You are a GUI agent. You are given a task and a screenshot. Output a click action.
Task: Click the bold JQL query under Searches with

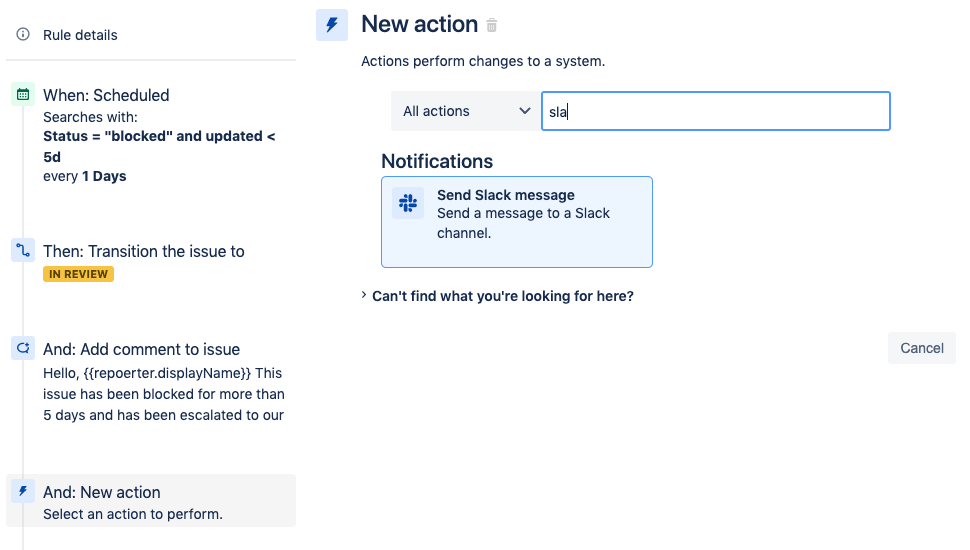pyautogui.click(x=158, y=136)
